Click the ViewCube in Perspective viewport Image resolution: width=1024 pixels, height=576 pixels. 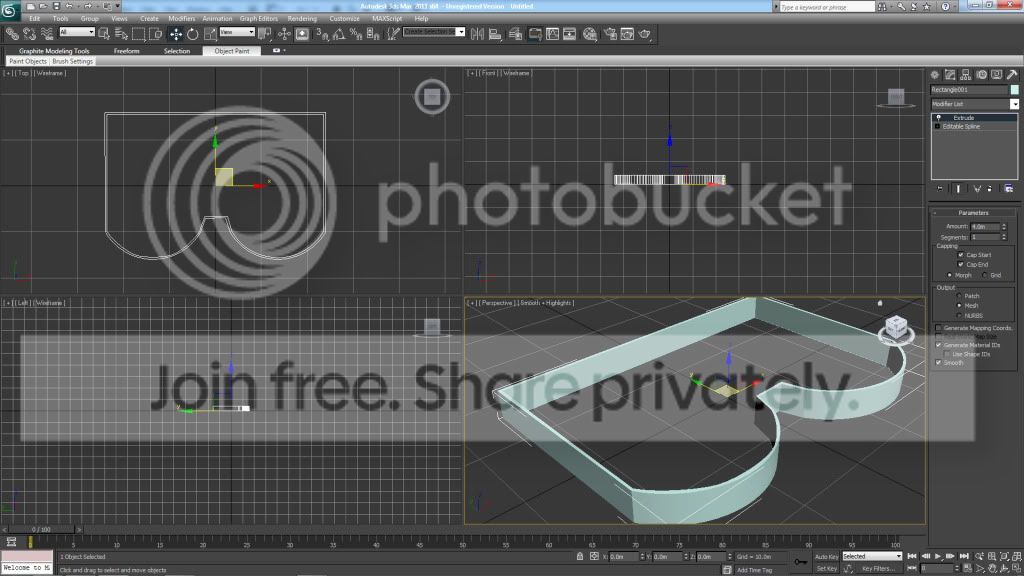(896, 327)
